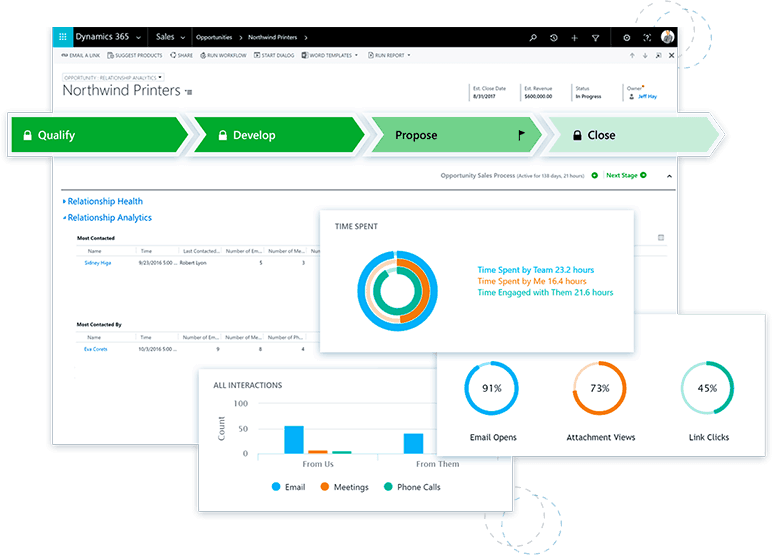Image resolution: width=773 pixels, height=555 pixels.
Task: Click Time Engaged with Them 21.6 hours text
Action: click(x=545, y=292)
